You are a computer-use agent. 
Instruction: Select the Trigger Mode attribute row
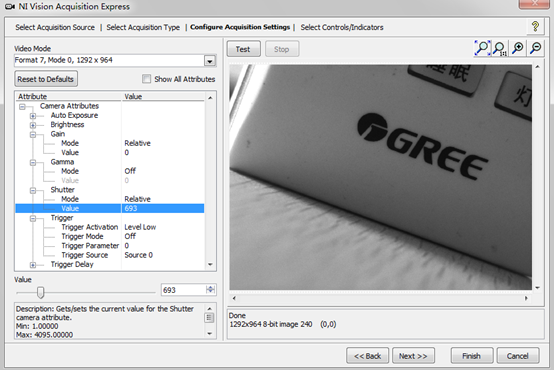point(110,236)
